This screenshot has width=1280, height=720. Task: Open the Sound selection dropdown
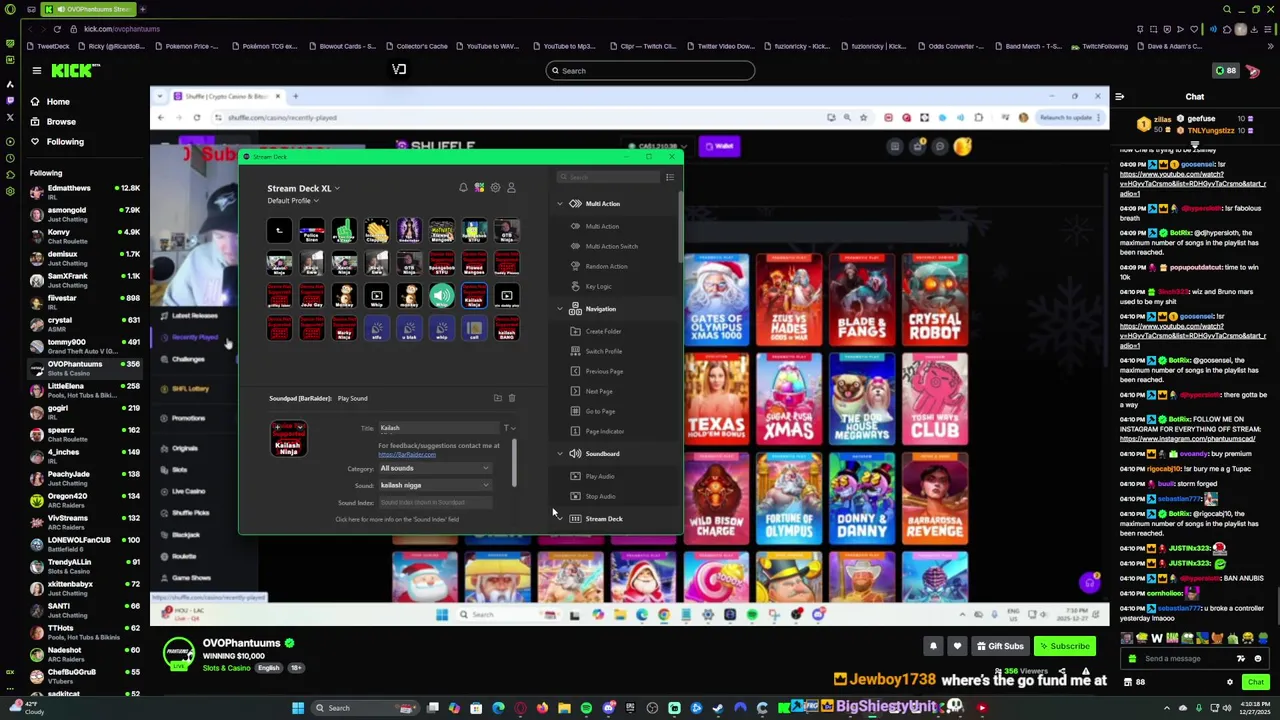pyautogui.click(x=434, y=485)
